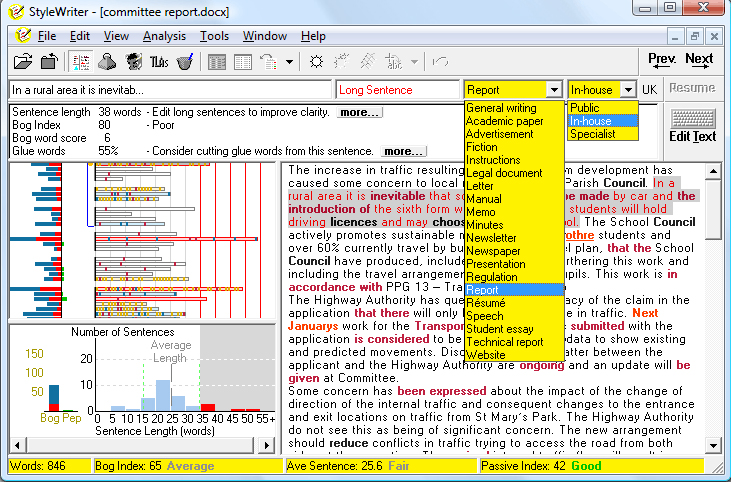The image size is (735, 483).
Task: Click the right arrow of the graph scrollbar
Action: pyautogui.click(x=267, y=445)
